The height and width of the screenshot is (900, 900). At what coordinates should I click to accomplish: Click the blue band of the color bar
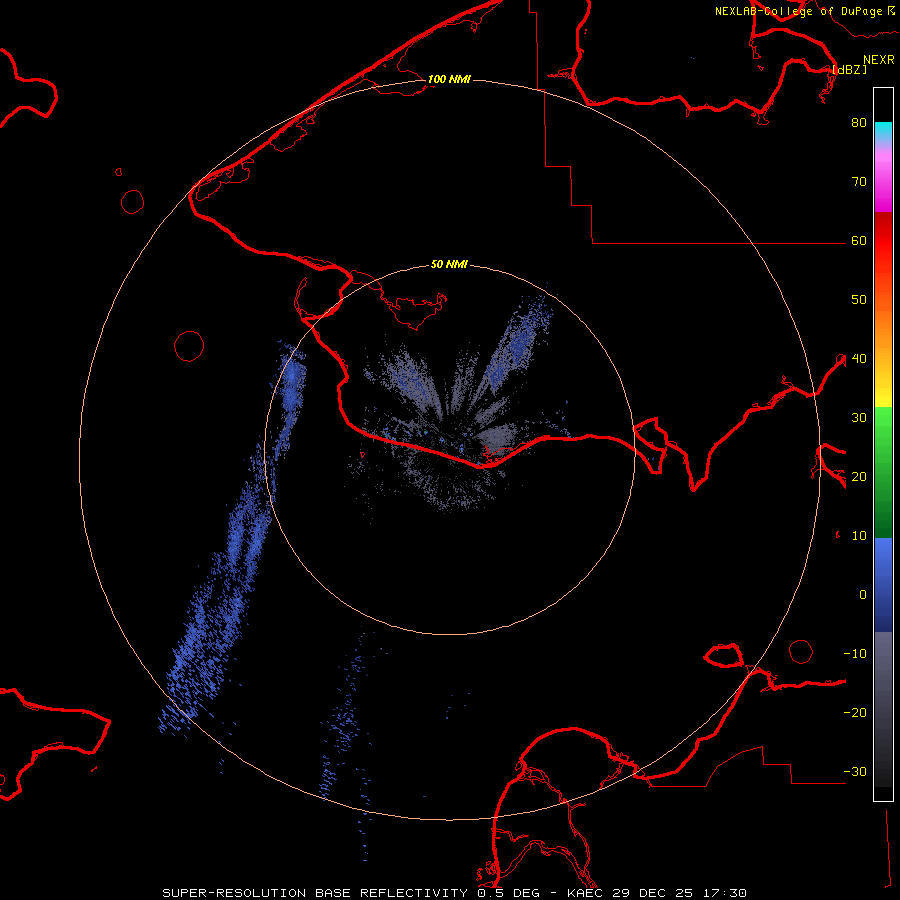pos(883,585)
